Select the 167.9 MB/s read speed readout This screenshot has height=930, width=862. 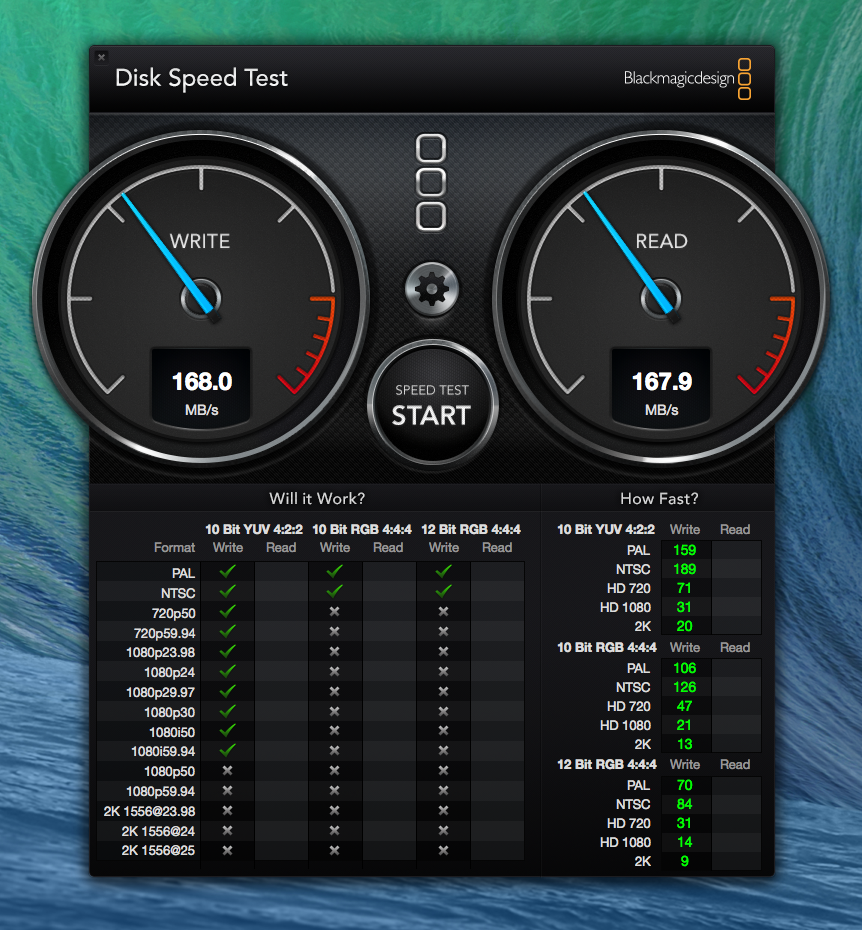[661, 388]
